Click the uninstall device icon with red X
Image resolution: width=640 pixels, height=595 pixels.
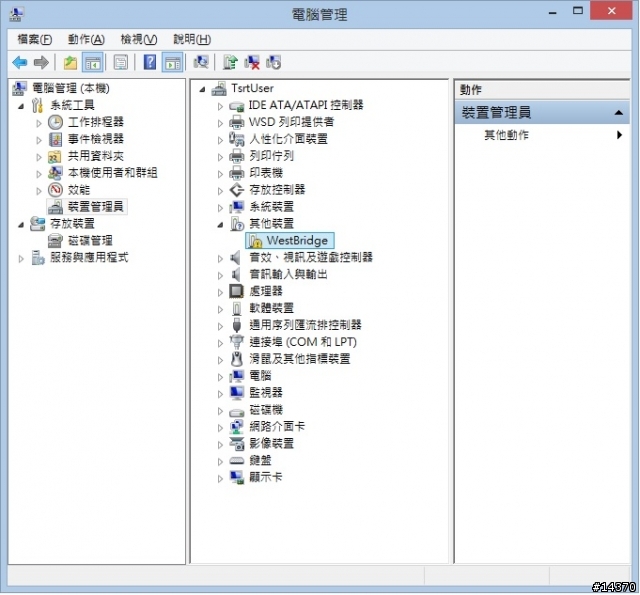pyautogui.click(x=252, y=62)
